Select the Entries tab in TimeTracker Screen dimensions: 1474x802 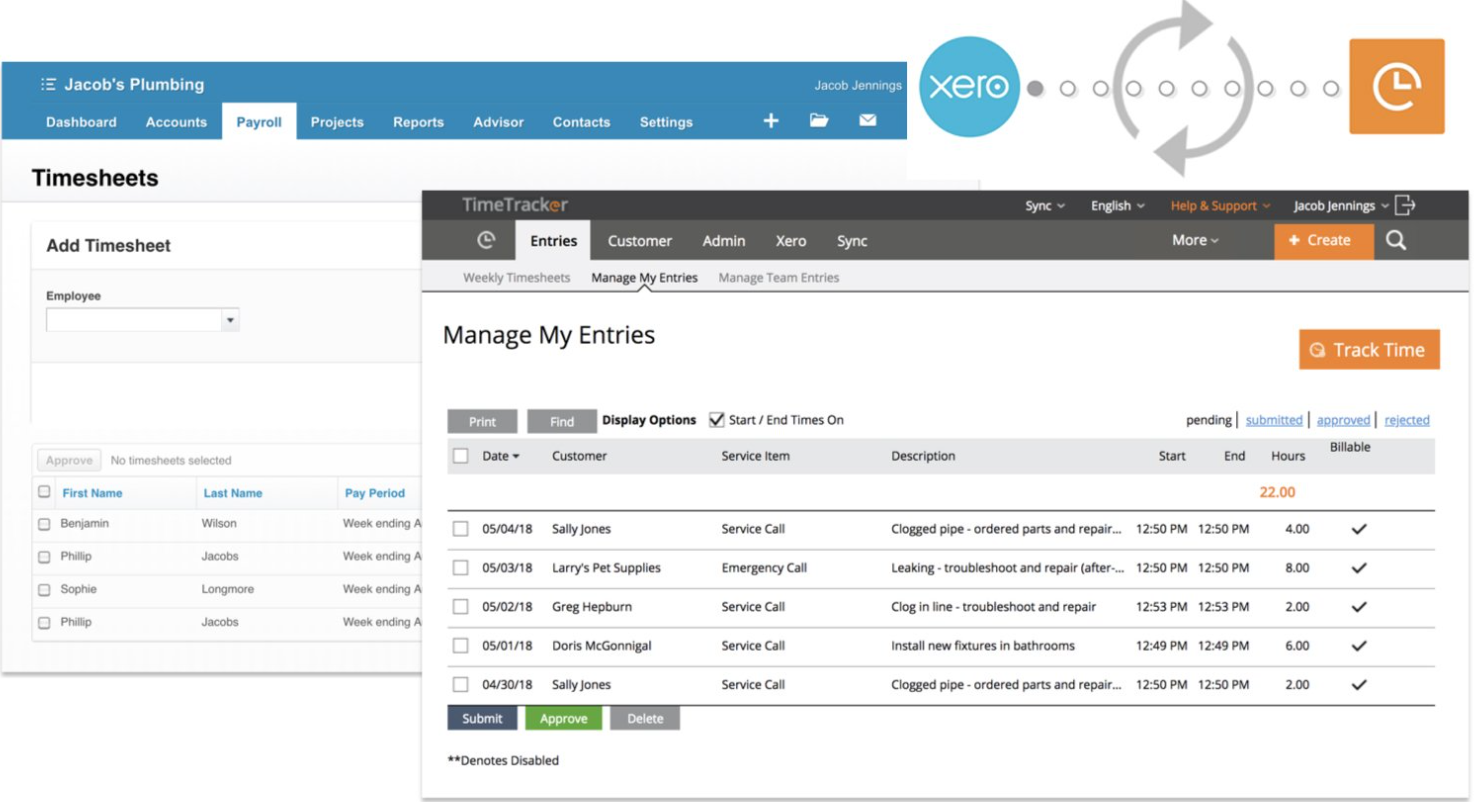coord(553,241)
